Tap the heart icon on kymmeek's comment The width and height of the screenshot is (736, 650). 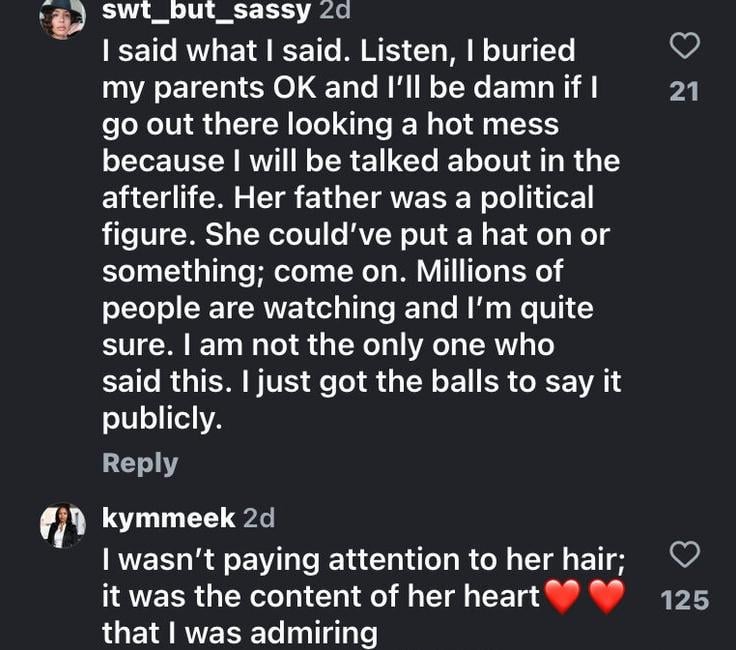pos(684,555)
